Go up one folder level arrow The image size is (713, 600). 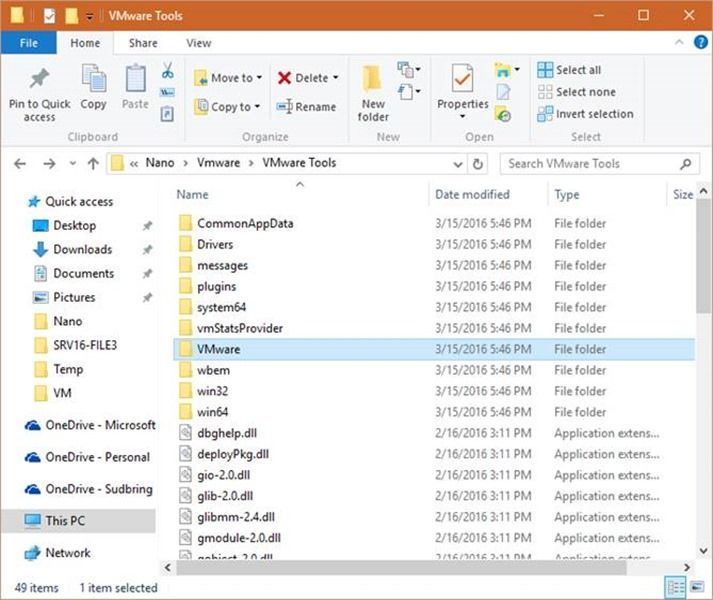[93, 163]
